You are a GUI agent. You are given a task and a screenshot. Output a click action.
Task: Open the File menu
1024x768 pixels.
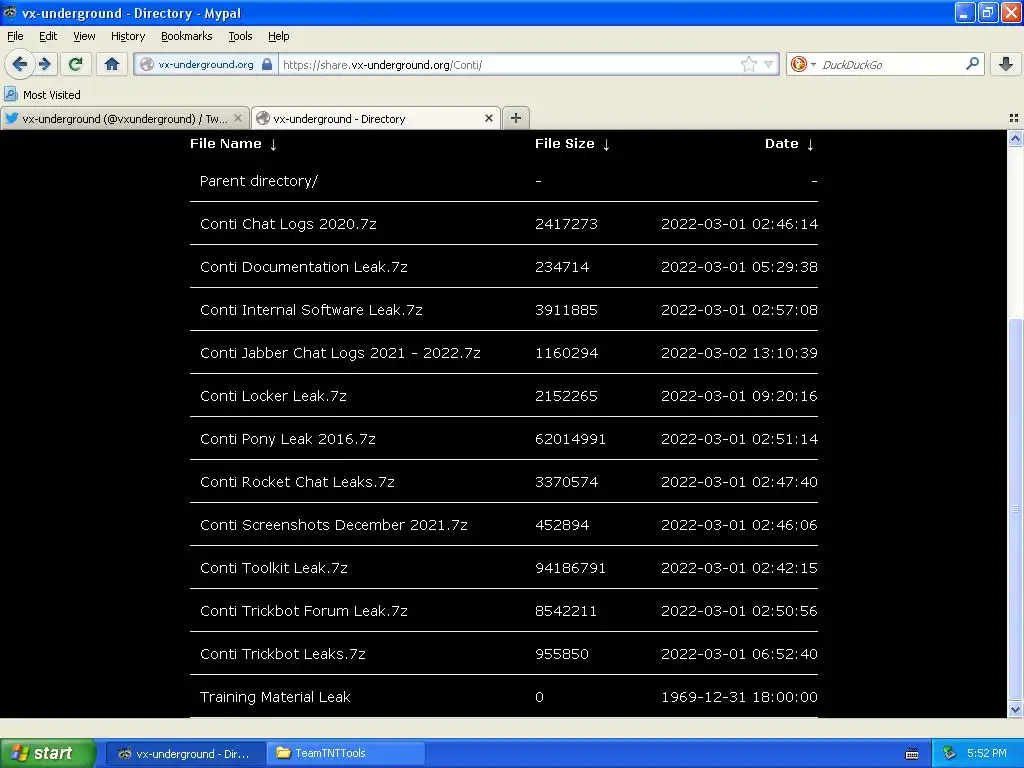coord(15,36)
